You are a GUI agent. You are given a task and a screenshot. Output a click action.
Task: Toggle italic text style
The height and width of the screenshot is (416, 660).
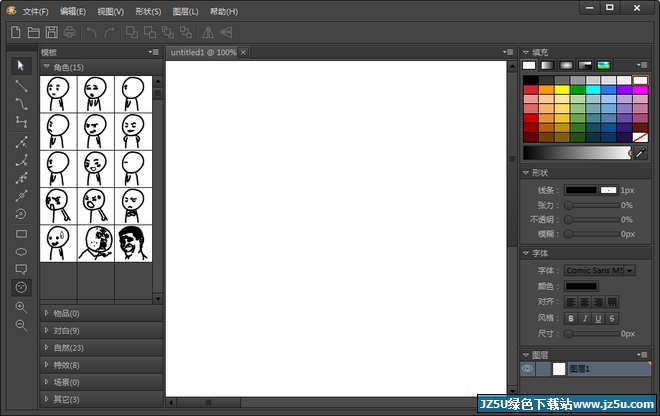(x=585, y=318)
